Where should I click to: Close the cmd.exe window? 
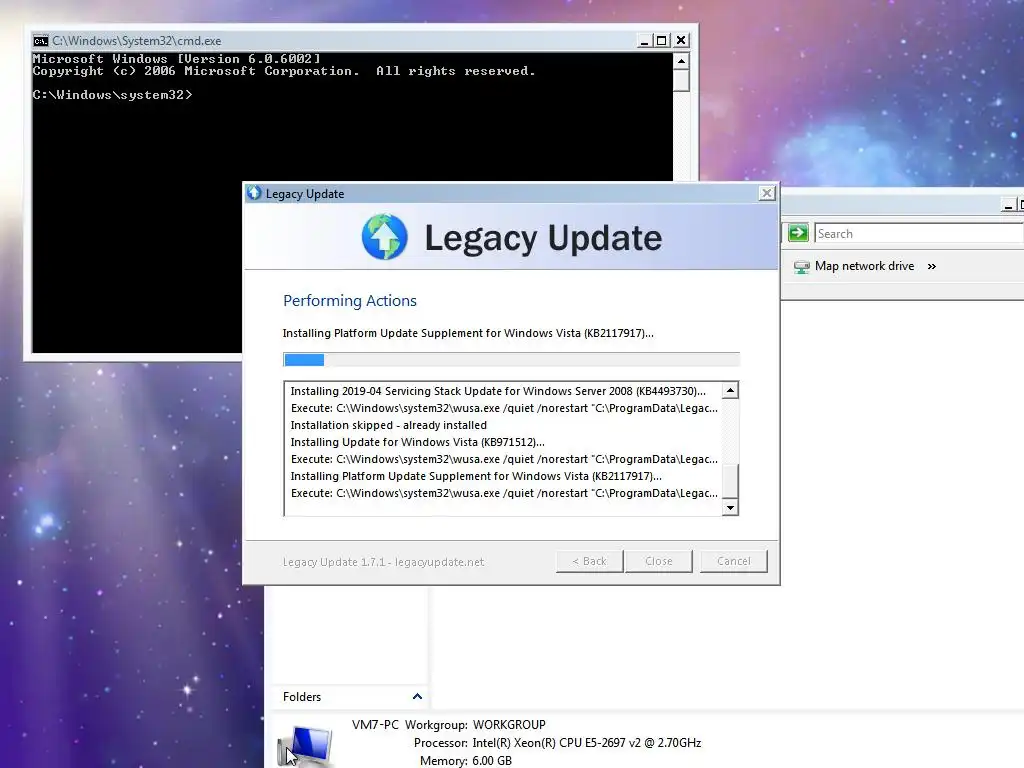tap(680, 40)
